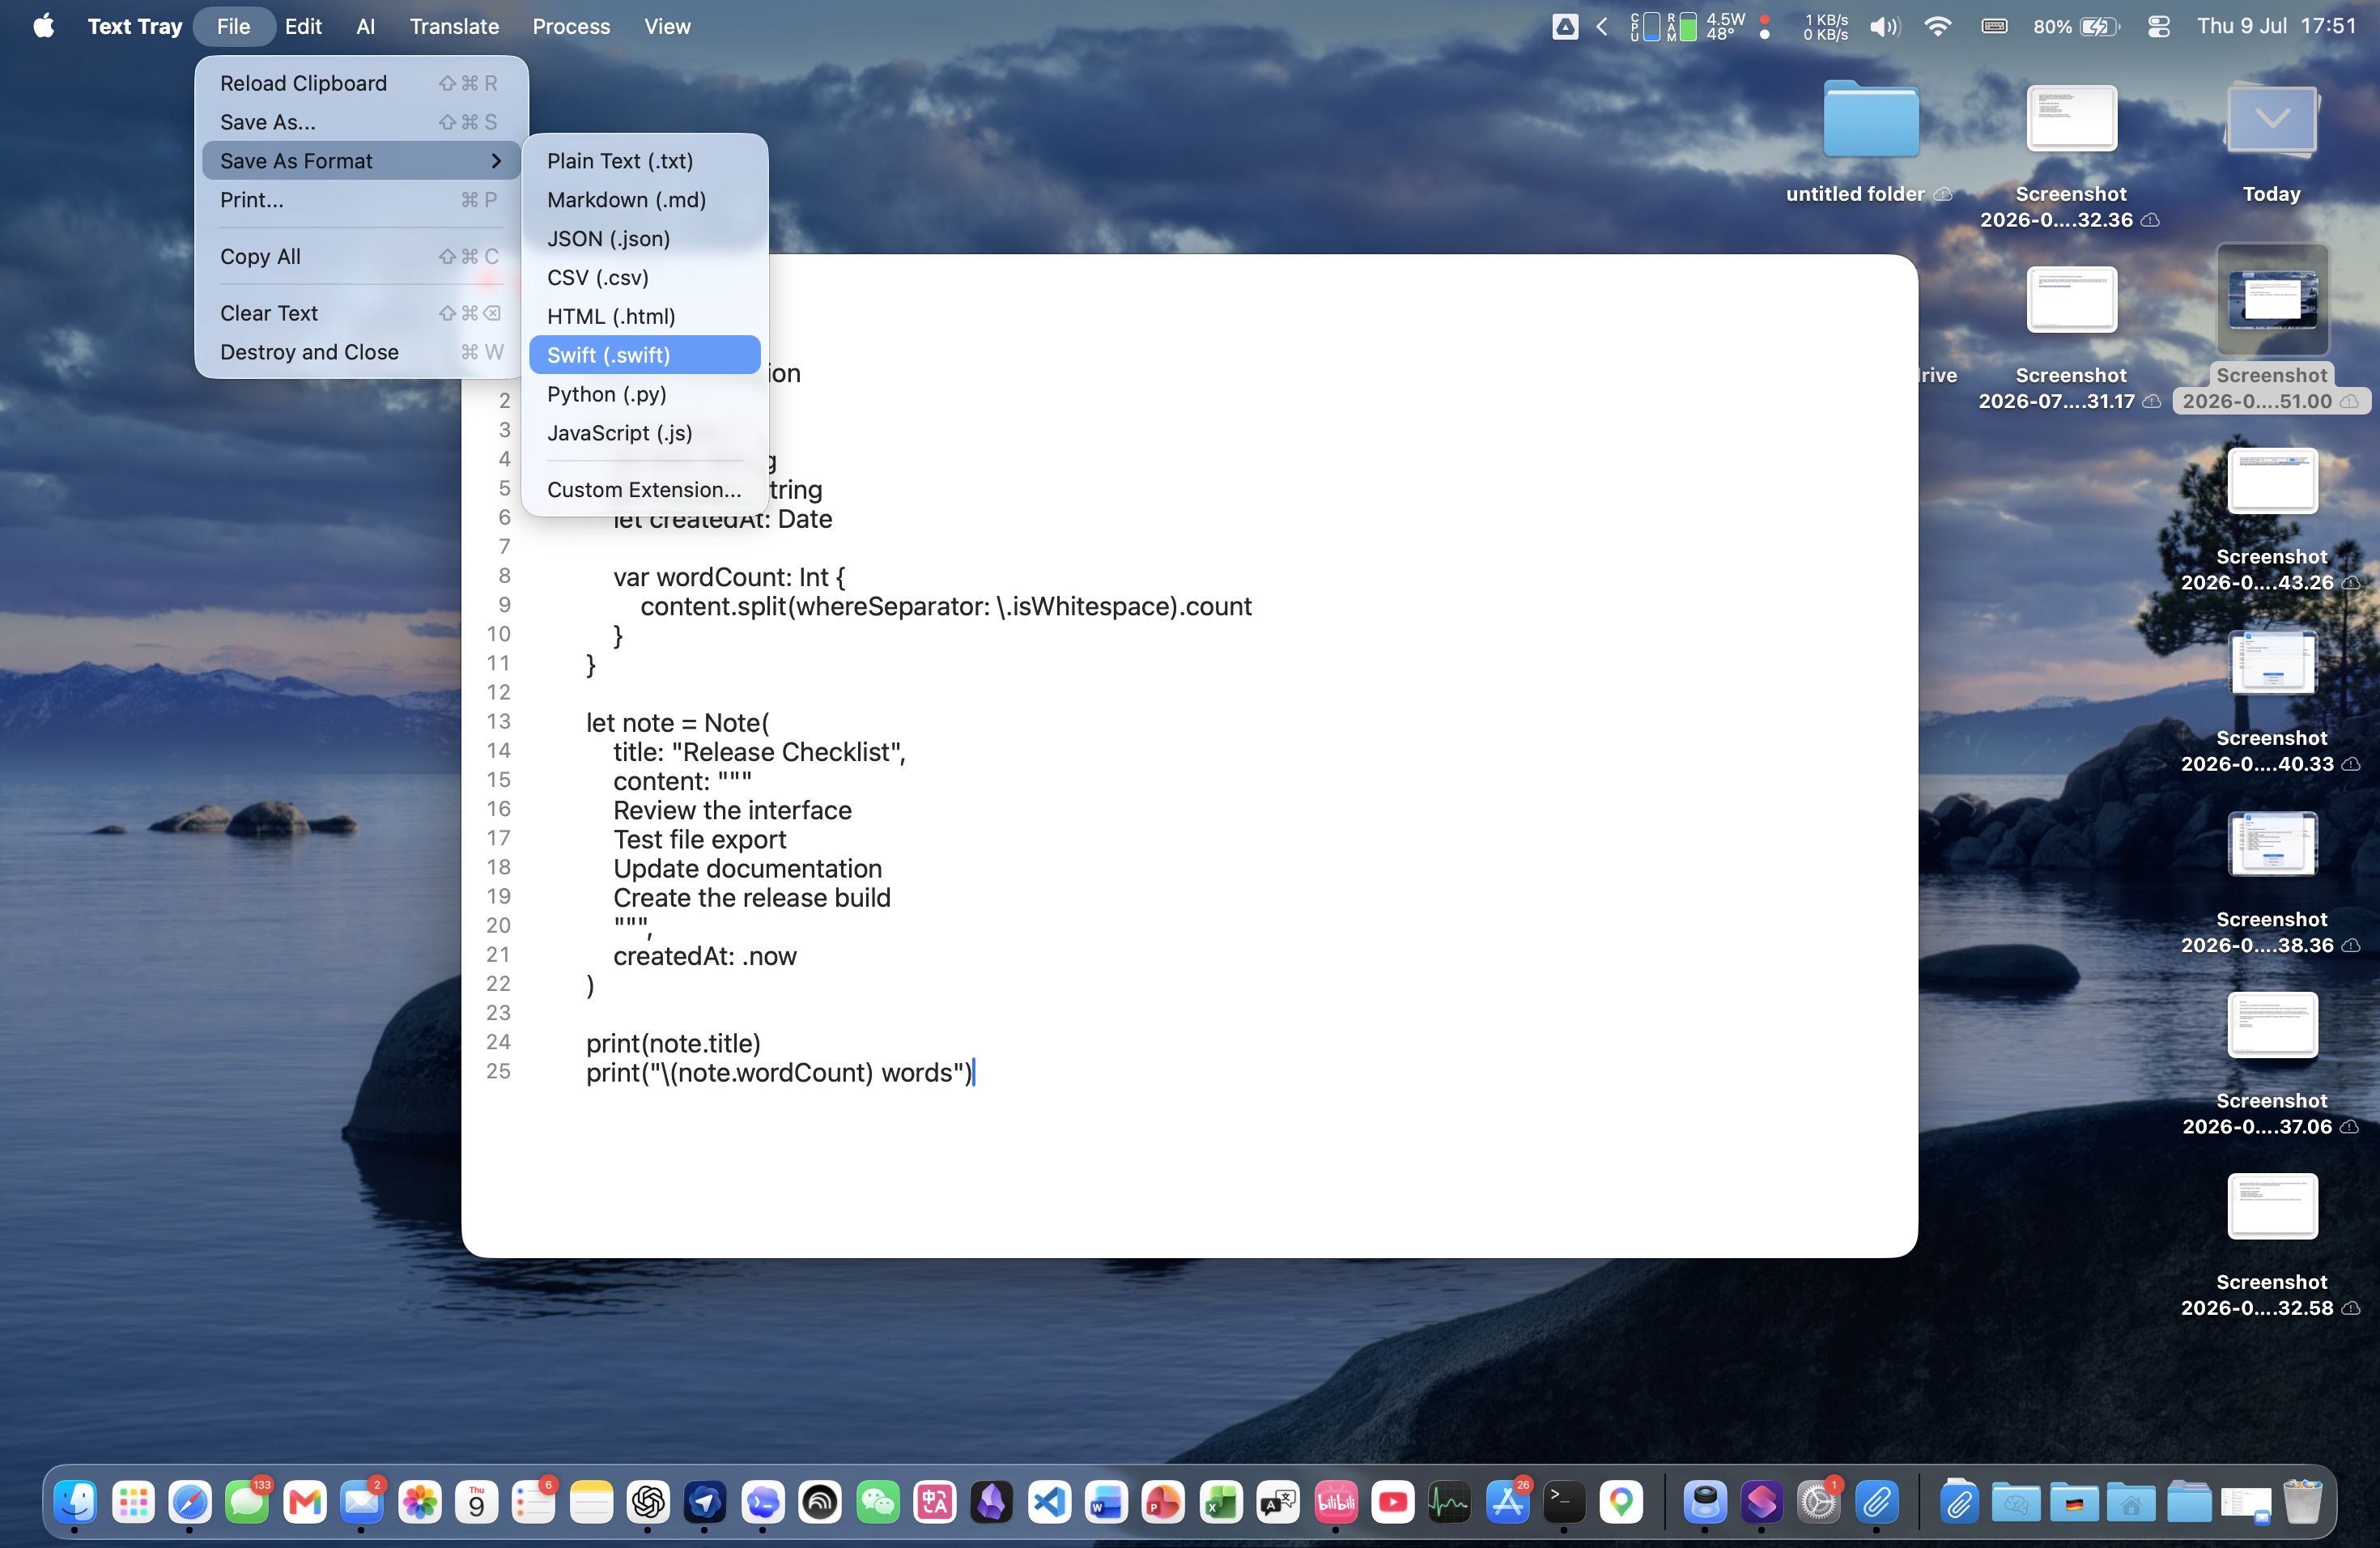Launch Safari from the Dock

click(190, 1501)
